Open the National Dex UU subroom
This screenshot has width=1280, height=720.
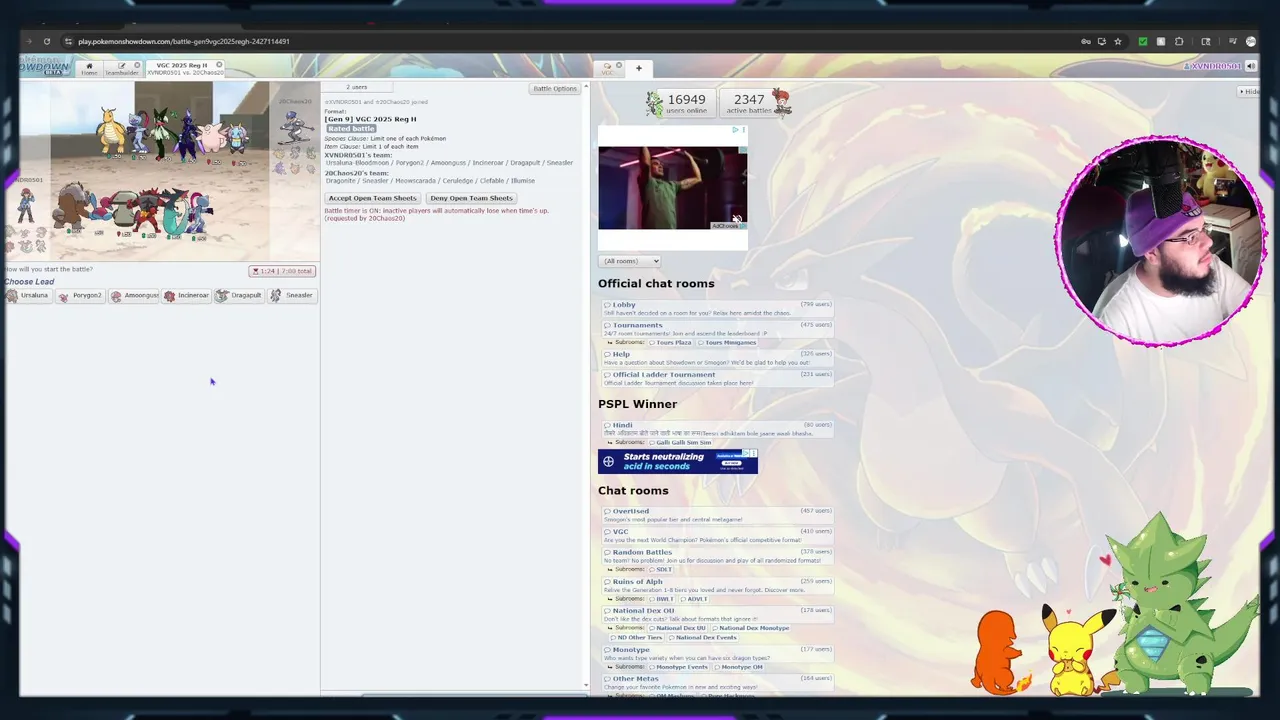click(679, 628)
